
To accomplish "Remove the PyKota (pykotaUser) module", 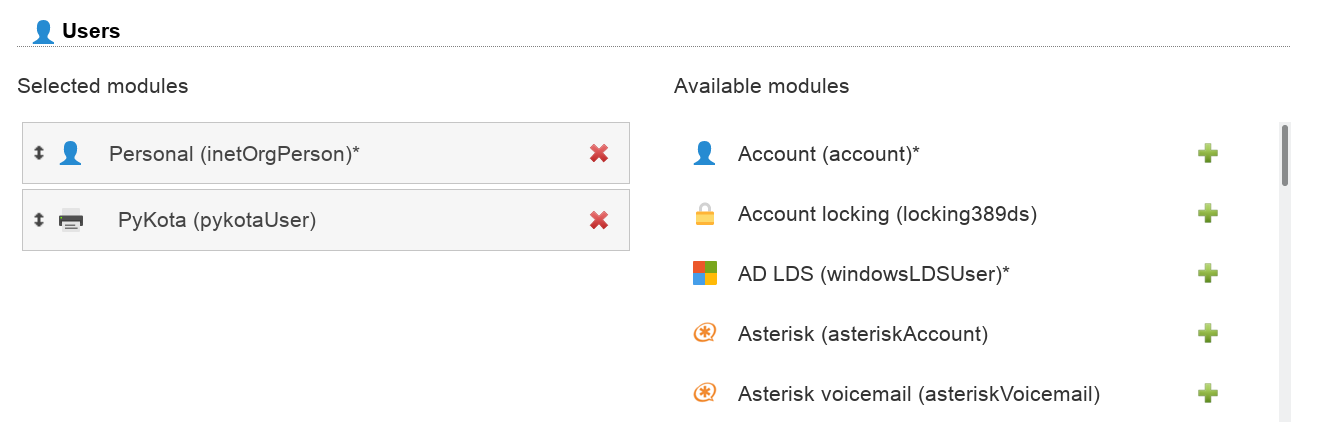I will [x=599, y=220].
